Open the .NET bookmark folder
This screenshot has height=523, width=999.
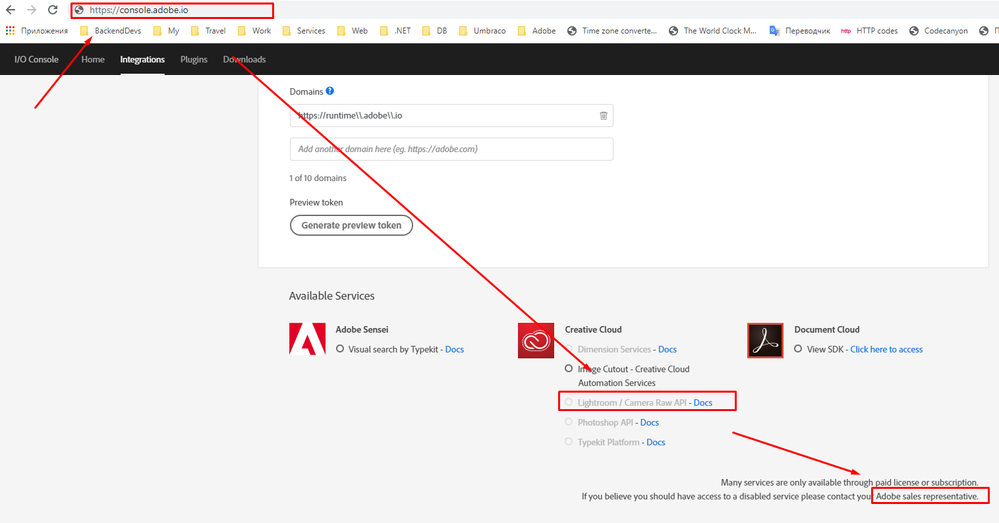395,31
